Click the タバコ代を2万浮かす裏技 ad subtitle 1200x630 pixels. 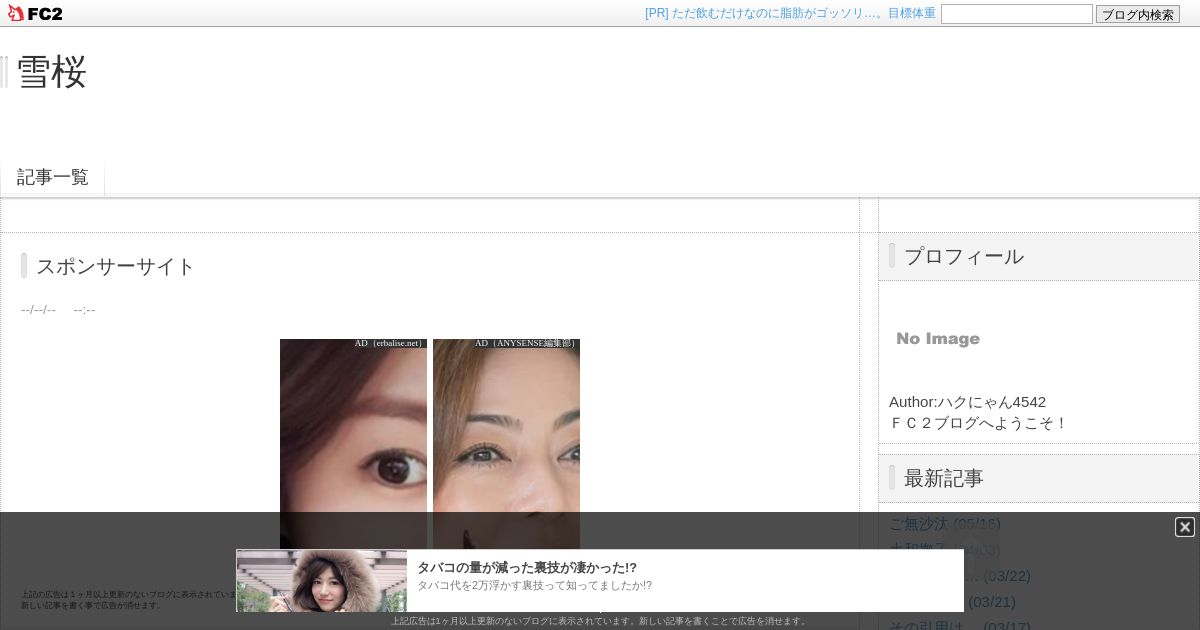tap(534, 585)
